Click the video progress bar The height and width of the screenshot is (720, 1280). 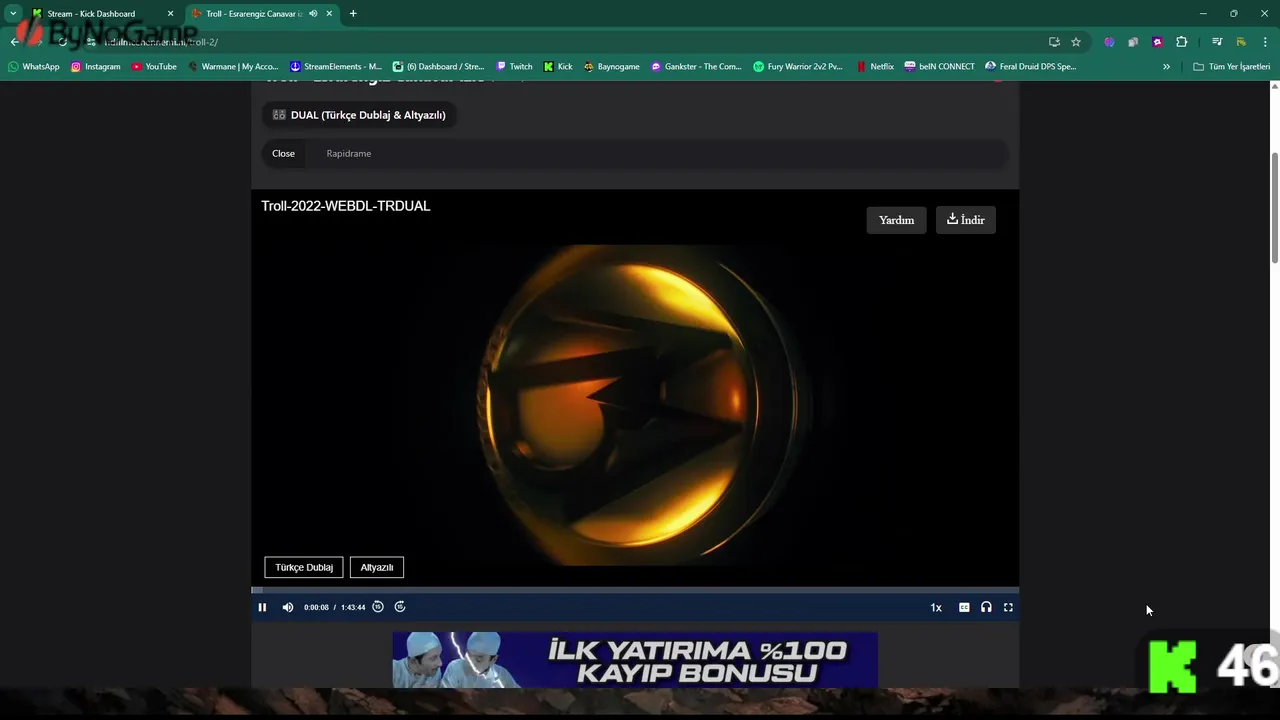pyautogui.click(x=635, y=590)
